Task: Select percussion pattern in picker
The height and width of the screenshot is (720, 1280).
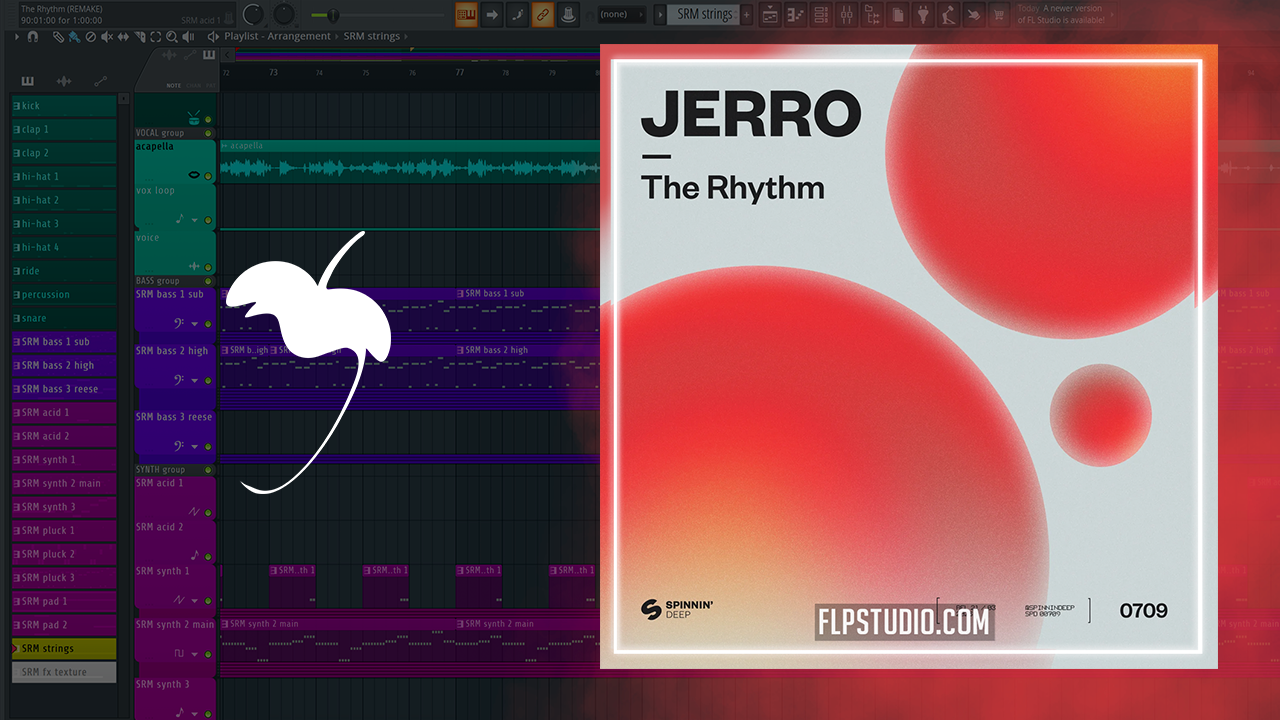Action: (65, 294)
